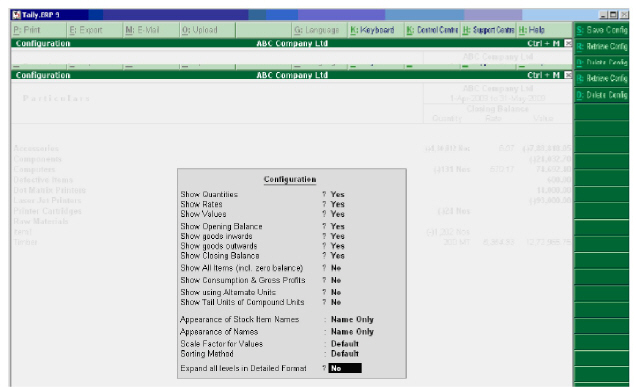
Task: Click the Closing Balance header in background report
Action: (498, 109)
